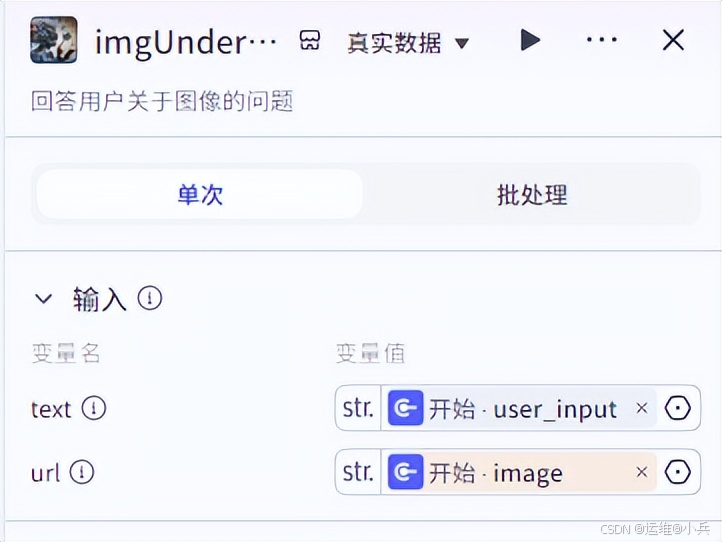Remove the image reference with its ×
The height and width of the screenshot is (542, 722).
click(x=642, y=472)
